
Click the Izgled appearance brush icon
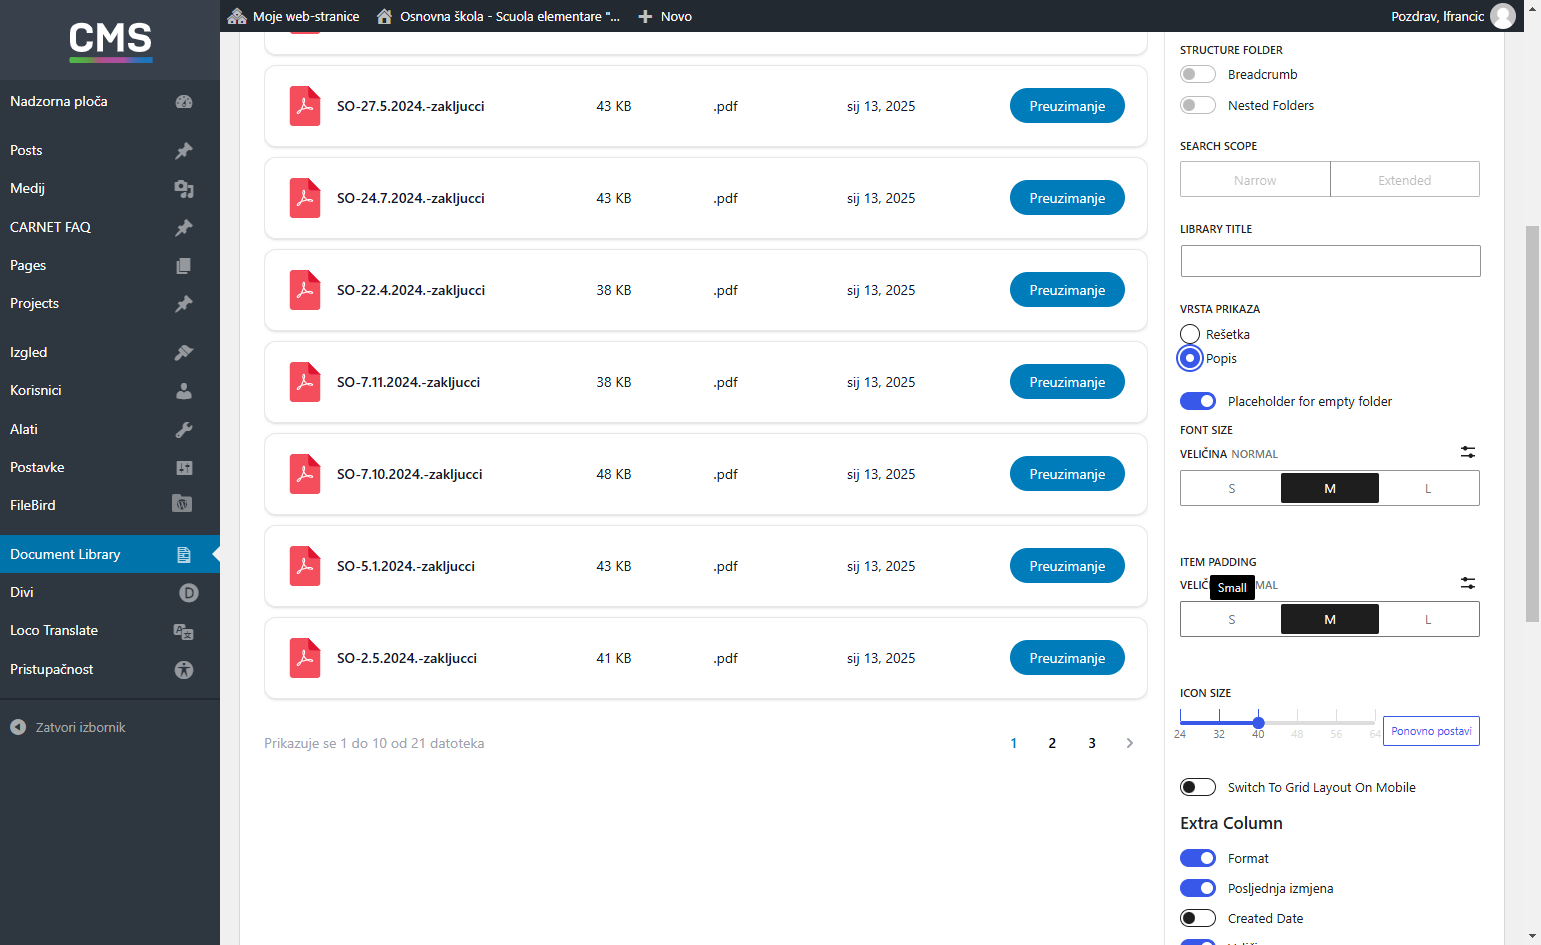click(x=184, y=352)
